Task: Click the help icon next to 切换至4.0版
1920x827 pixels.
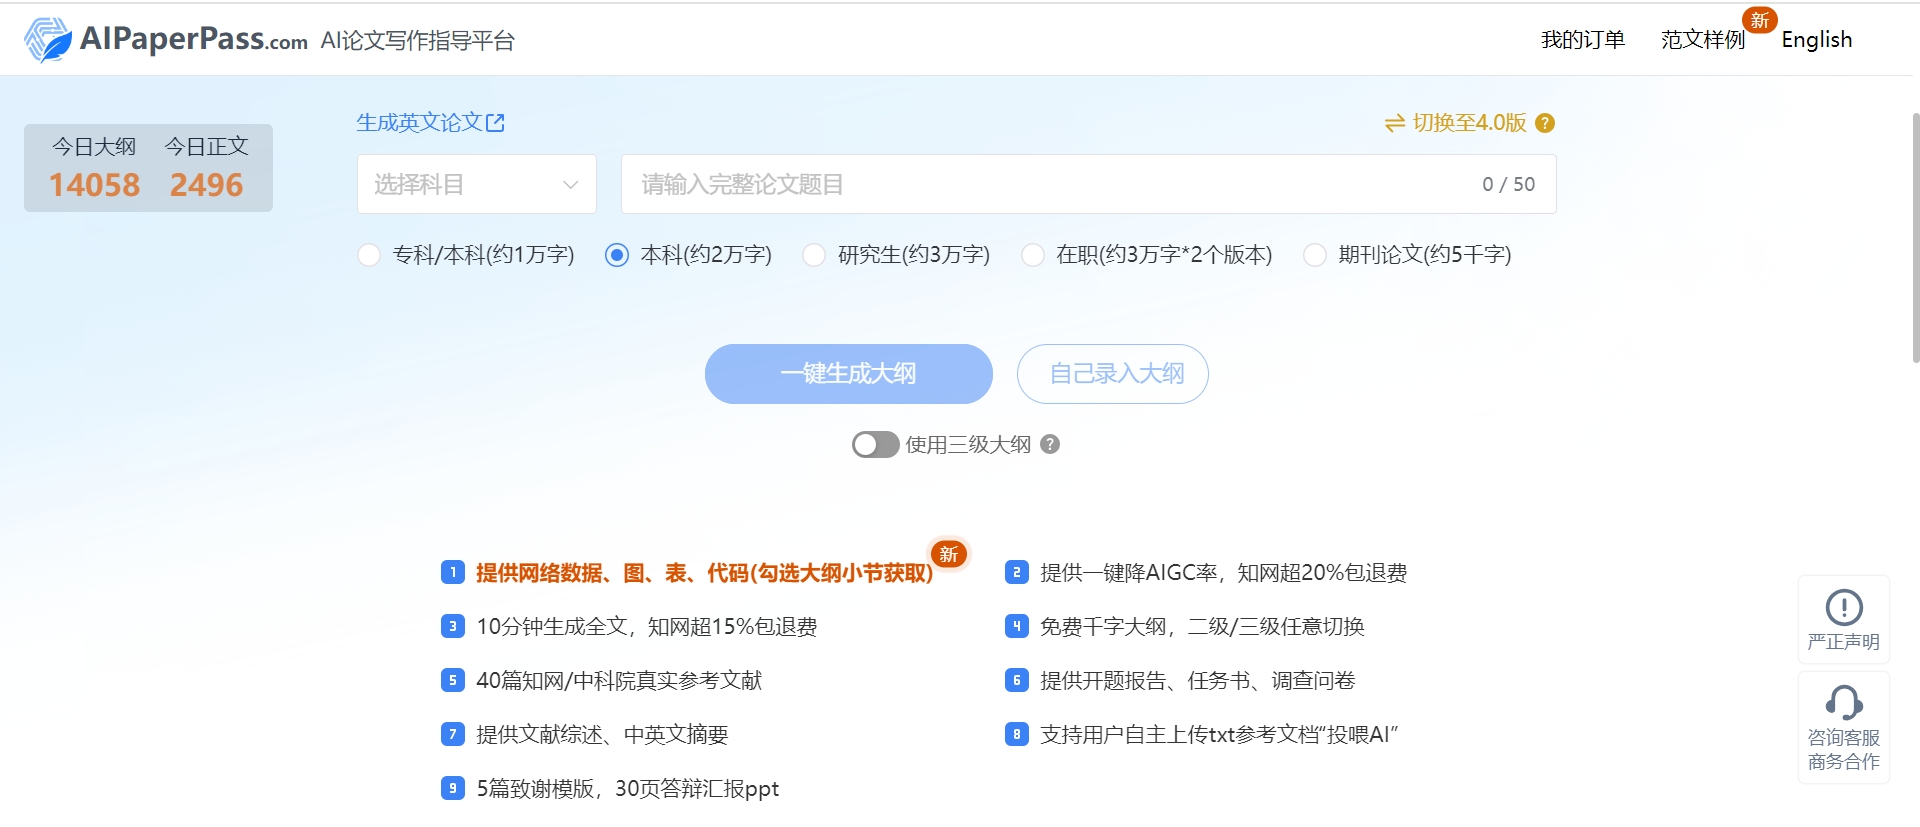Action: point(1545,123)
